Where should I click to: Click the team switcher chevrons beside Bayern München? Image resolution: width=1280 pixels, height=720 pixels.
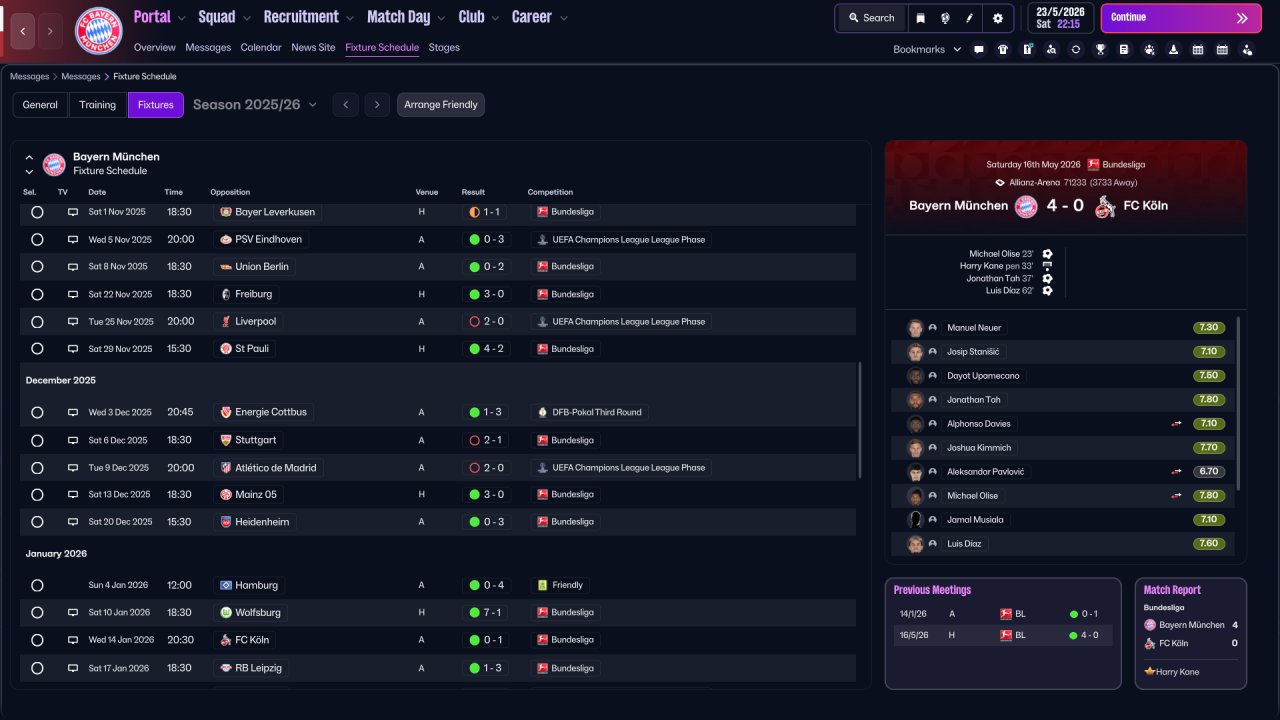pyautogui.click(x=29, y=164)
